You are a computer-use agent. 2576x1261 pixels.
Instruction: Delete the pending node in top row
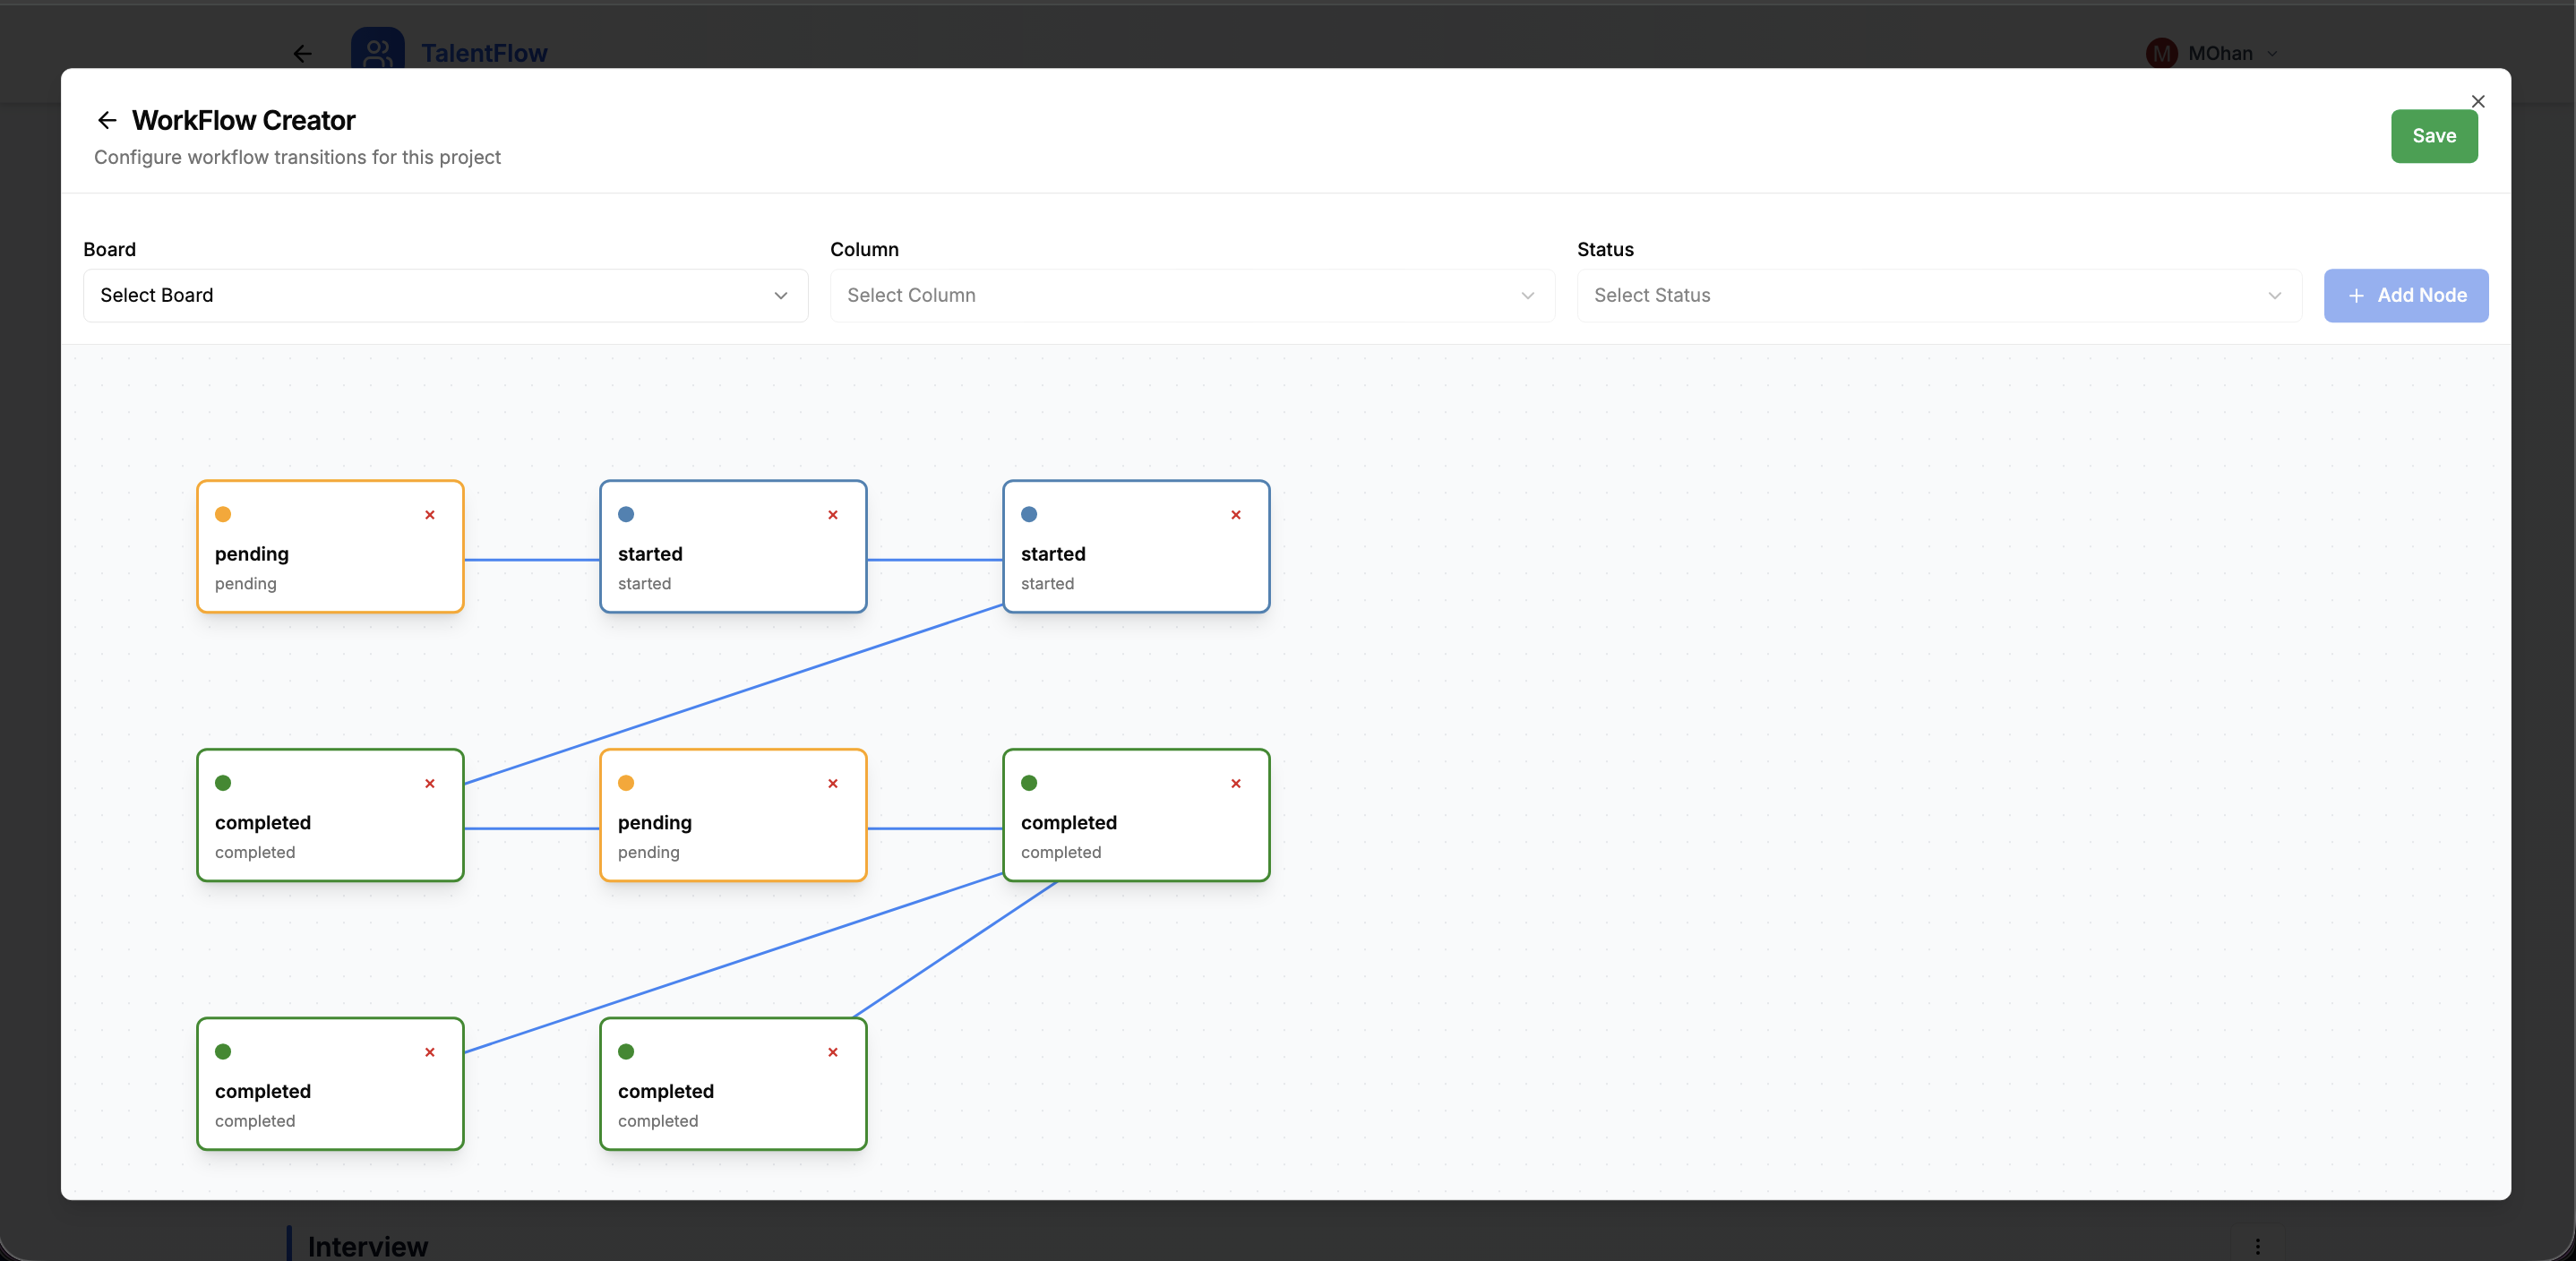coord(430,515)
